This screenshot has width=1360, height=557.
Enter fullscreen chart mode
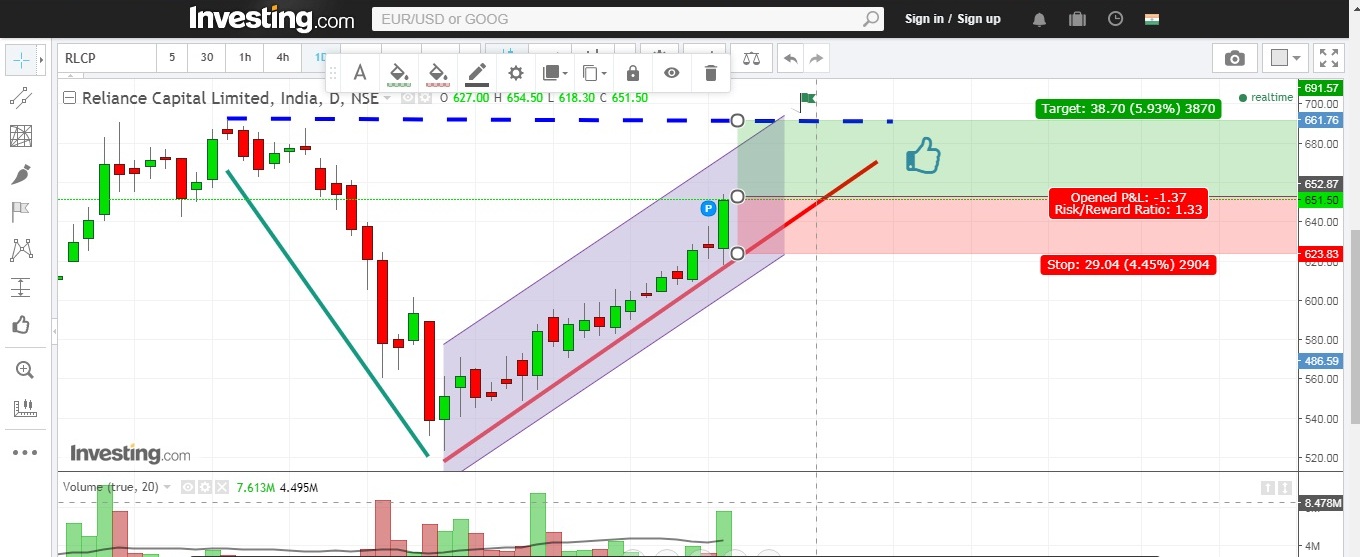1328,58
